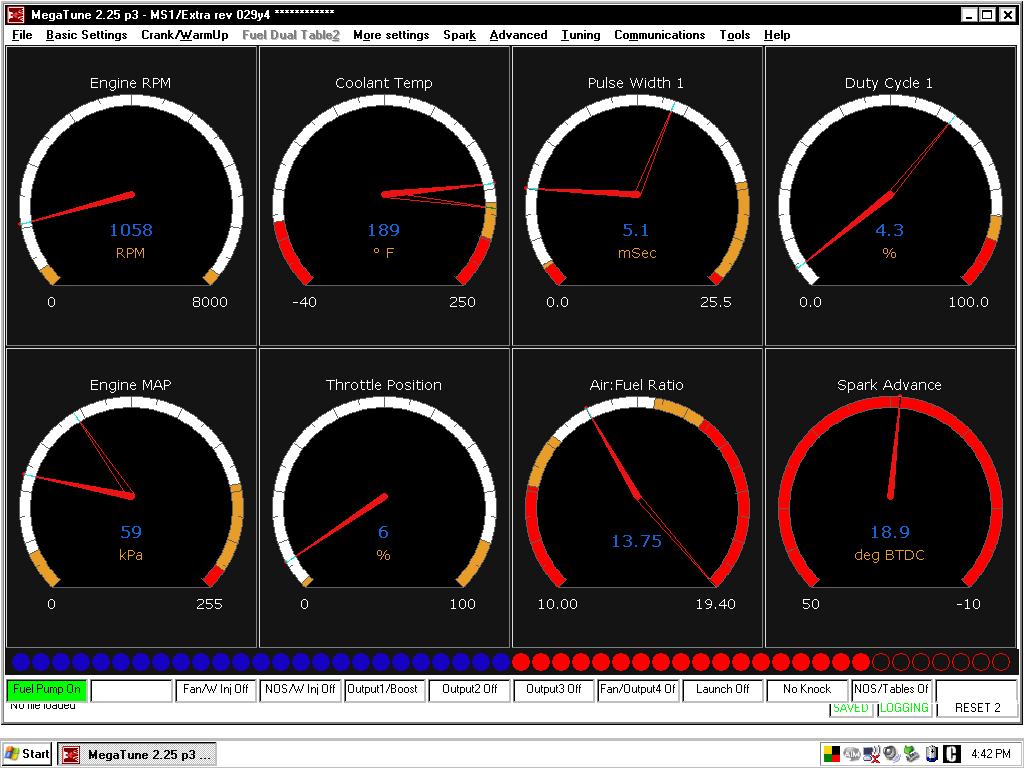The height and width of the screenshot is (768, 1024).
Task: Open the Spark menu
Action: (459, 35)
